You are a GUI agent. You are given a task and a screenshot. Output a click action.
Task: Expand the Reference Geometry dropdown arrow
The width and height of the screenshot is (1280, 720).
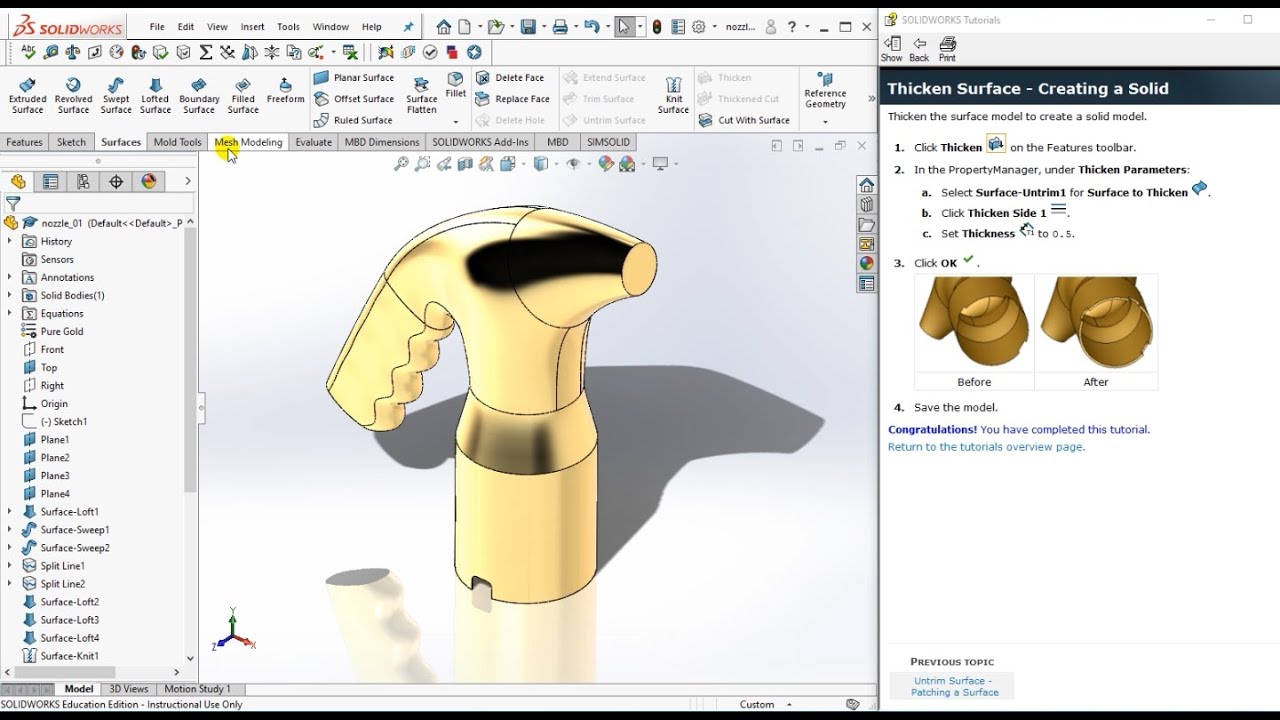(825, 122)
